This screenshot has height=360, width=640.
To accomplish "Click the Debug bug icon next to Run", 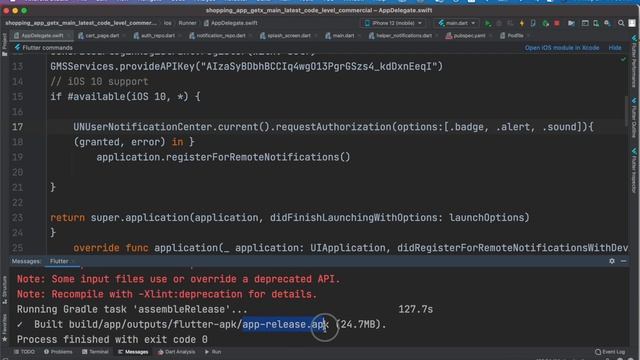I will [x=499, y=23].
